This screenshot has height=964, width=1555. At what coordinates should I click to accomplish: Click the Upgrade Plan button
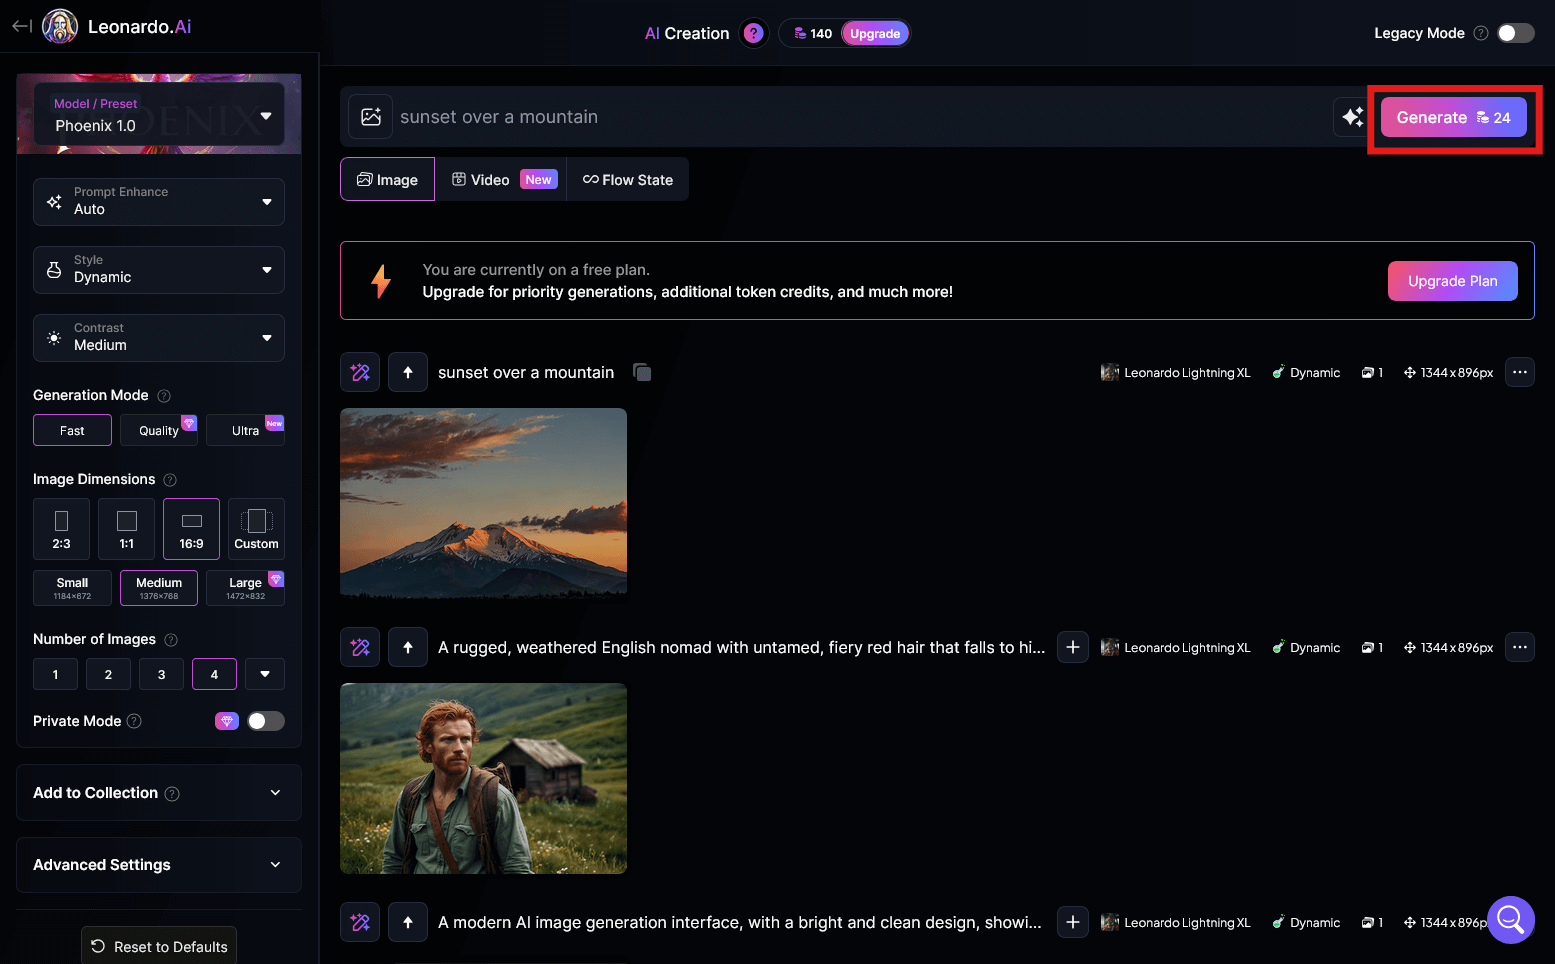click(1452, 281)
